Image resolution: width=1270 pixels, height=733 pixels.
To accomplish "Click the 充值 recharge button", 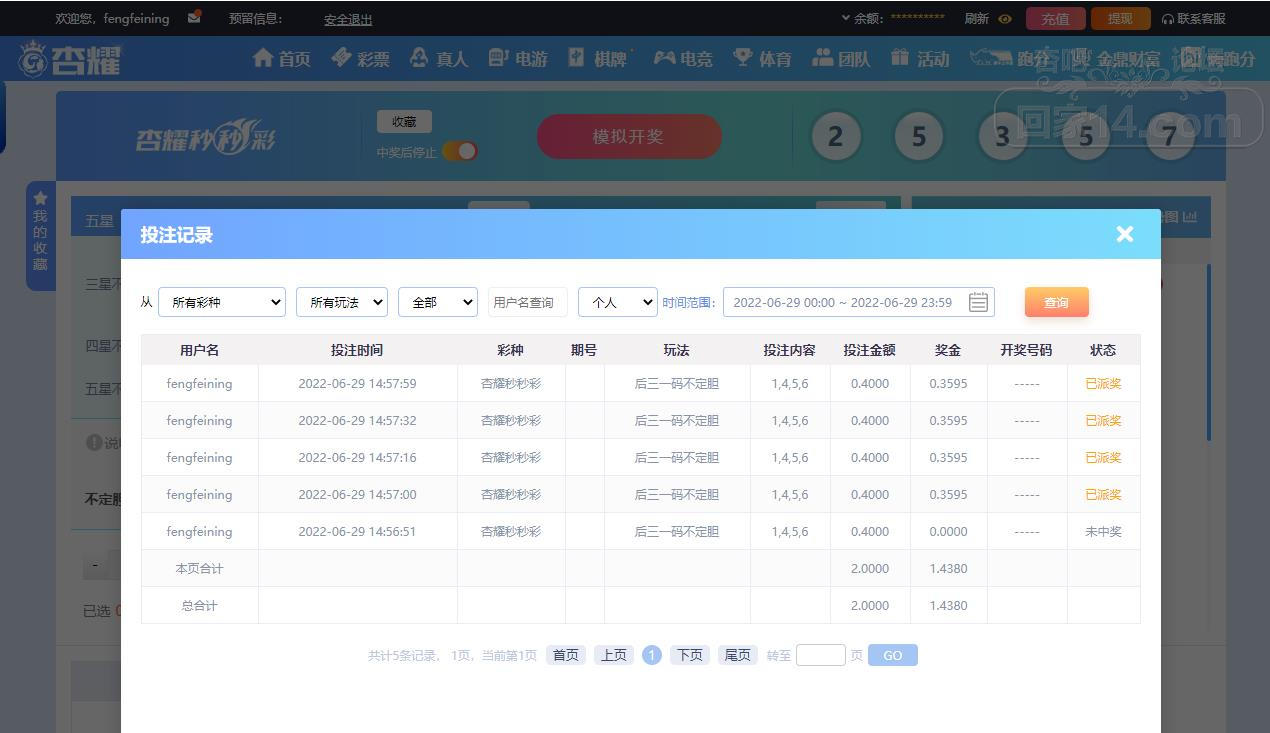I will point(1055,18).
